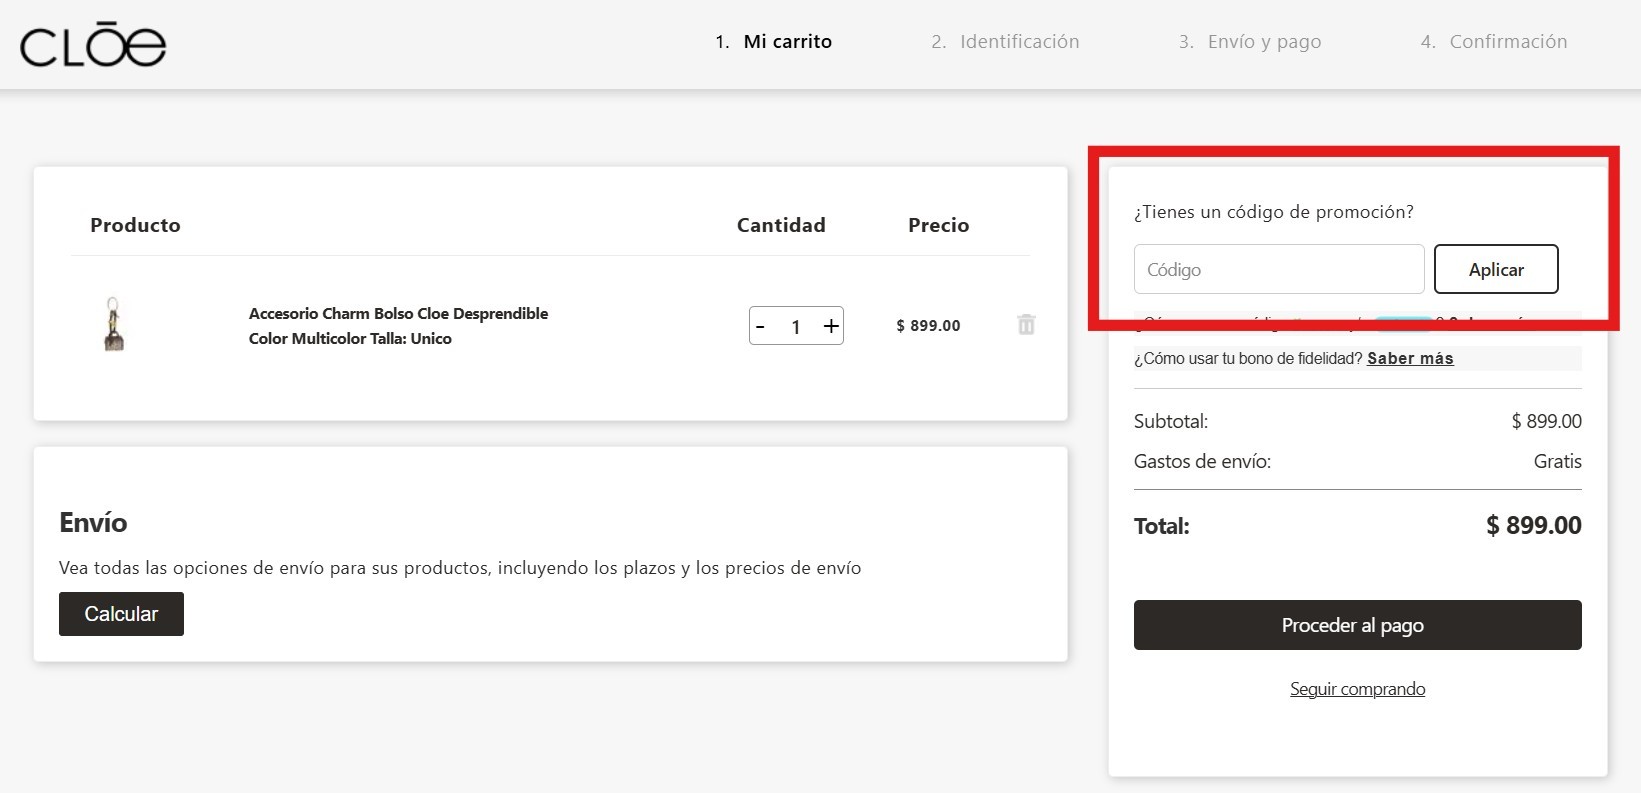Open the charm product thumbnail

(114, 324)
